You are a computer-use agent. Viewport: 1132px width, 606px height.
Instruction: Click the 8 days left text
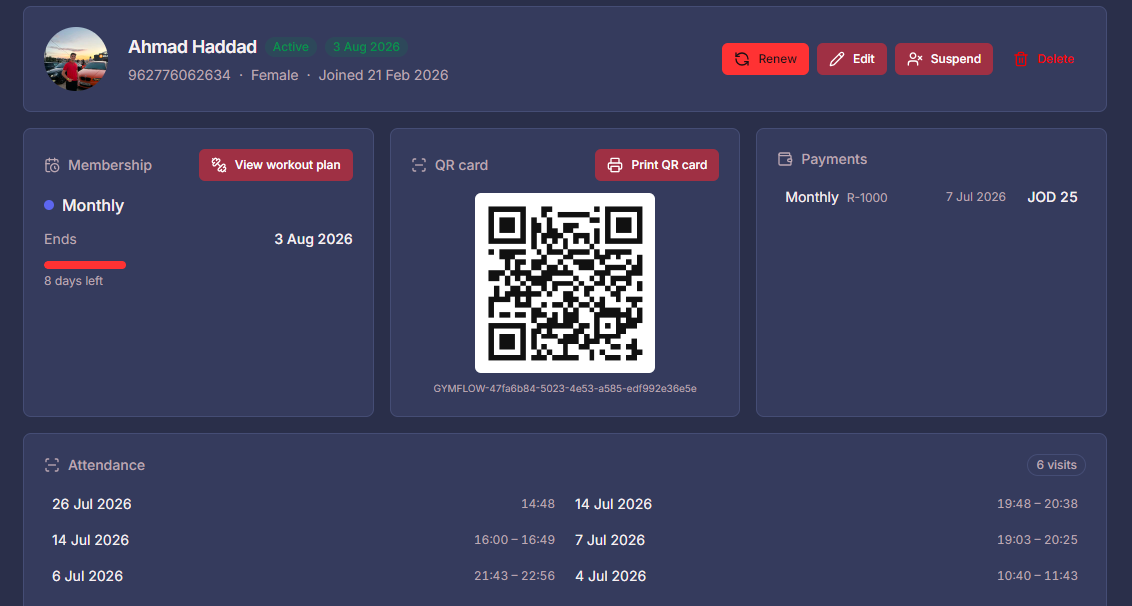click(x=74, y=281)
